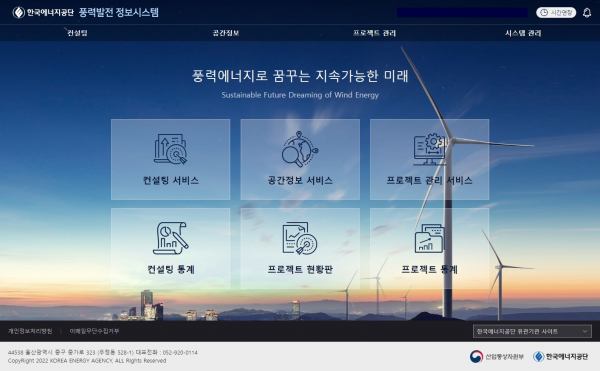This screenshot has height=371, width=600.
Task: Click the notification bell icon
Action: (x=587, y=13)
